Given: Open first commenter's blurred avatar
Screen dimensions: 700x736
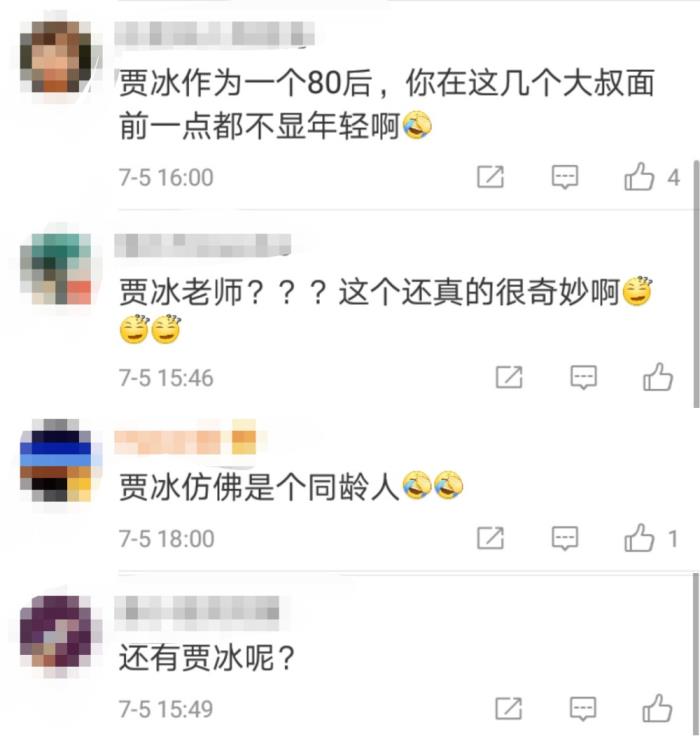Looking at the screenshot, I should 56,56.
